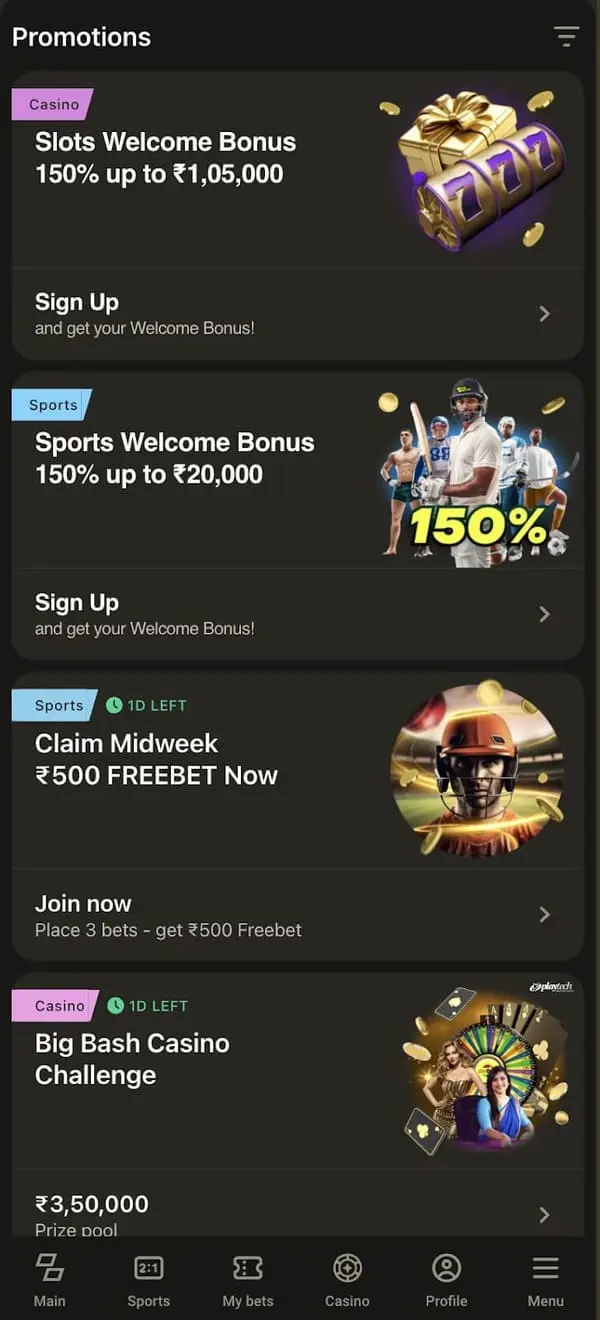This screenshot has width=600, height=1320.
Task: Tap the Main navigation icon
Action: click(x=49, y=1267)
